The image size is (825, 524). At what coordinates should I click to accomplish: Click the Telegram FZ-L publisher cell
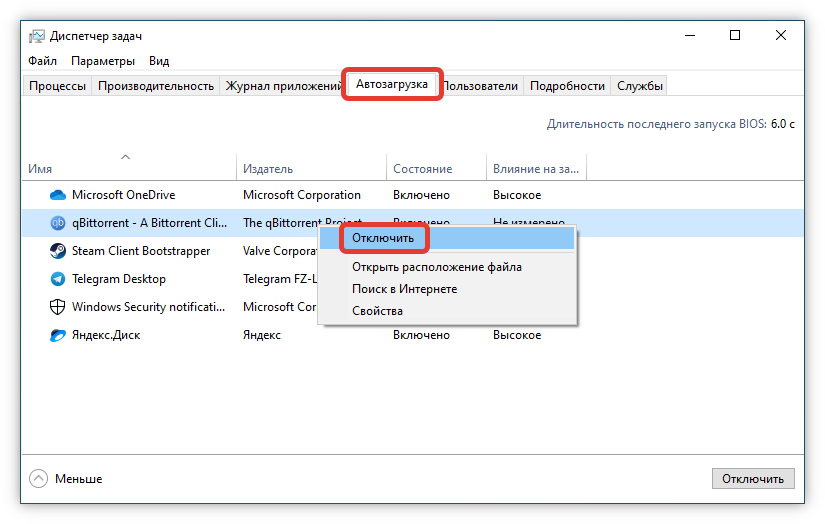(x=280, y=279)
